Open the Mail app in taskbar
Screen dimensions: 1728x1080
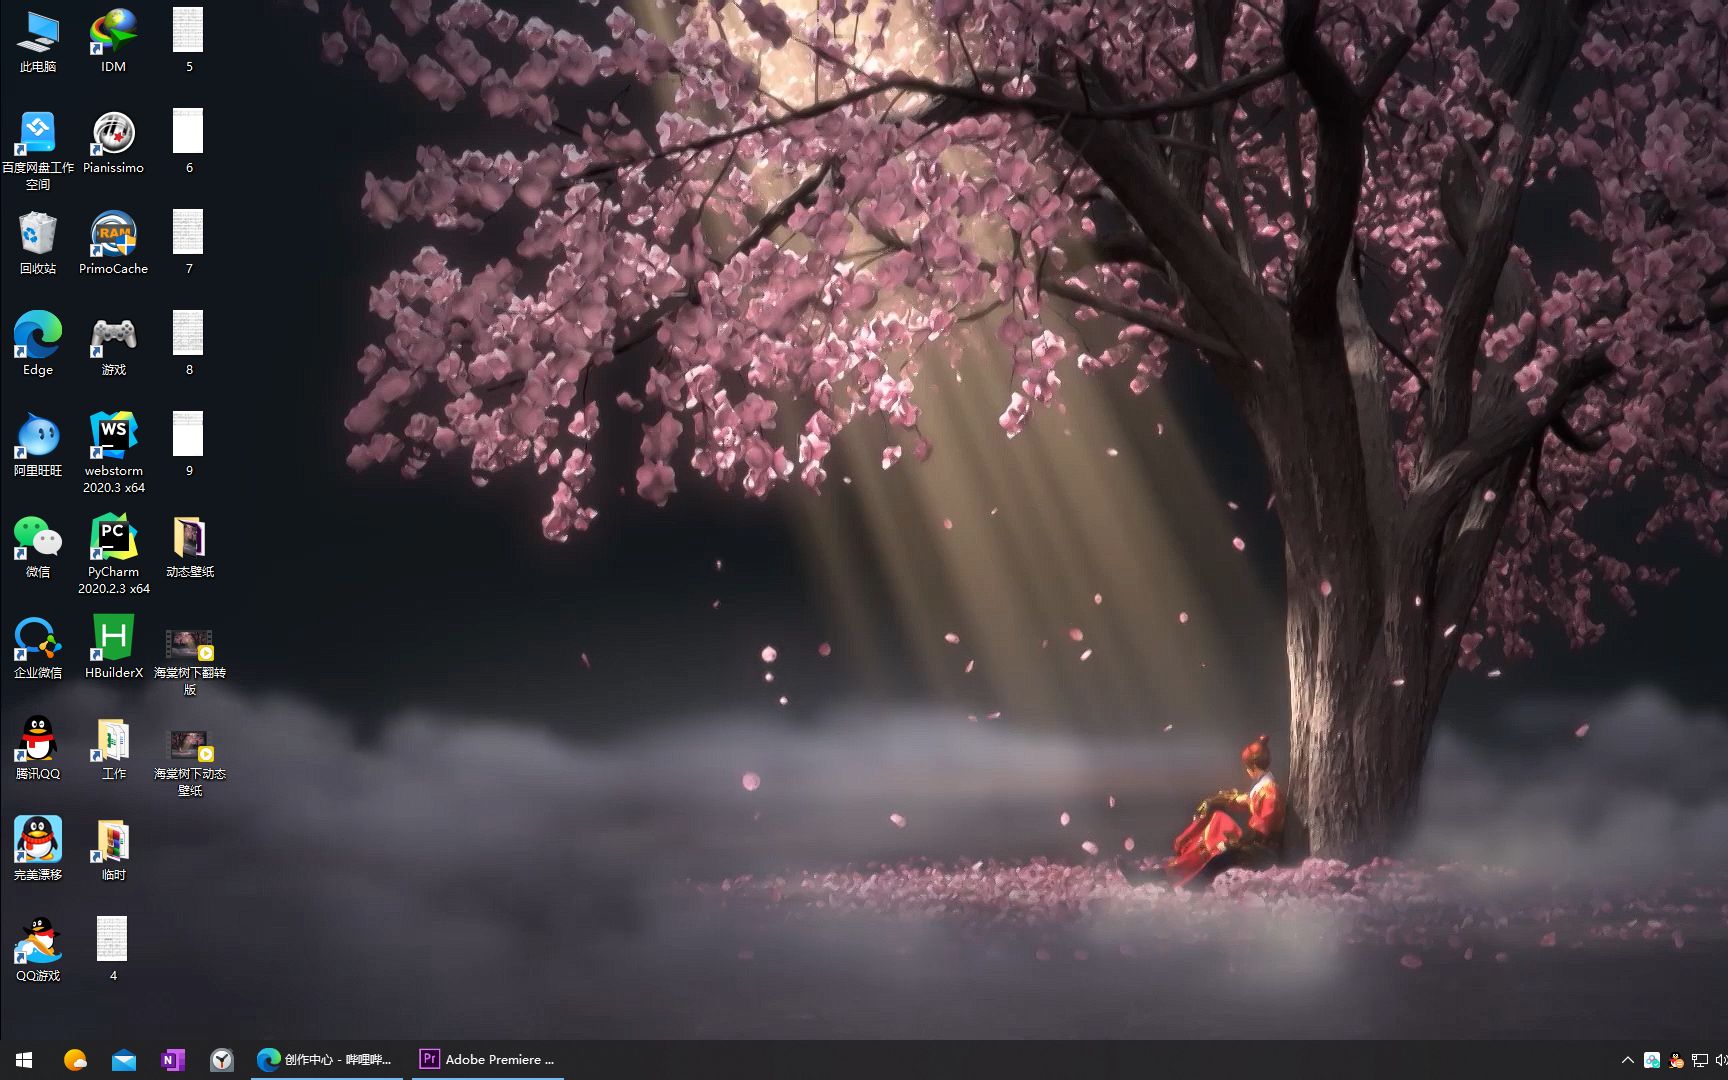124,1060
